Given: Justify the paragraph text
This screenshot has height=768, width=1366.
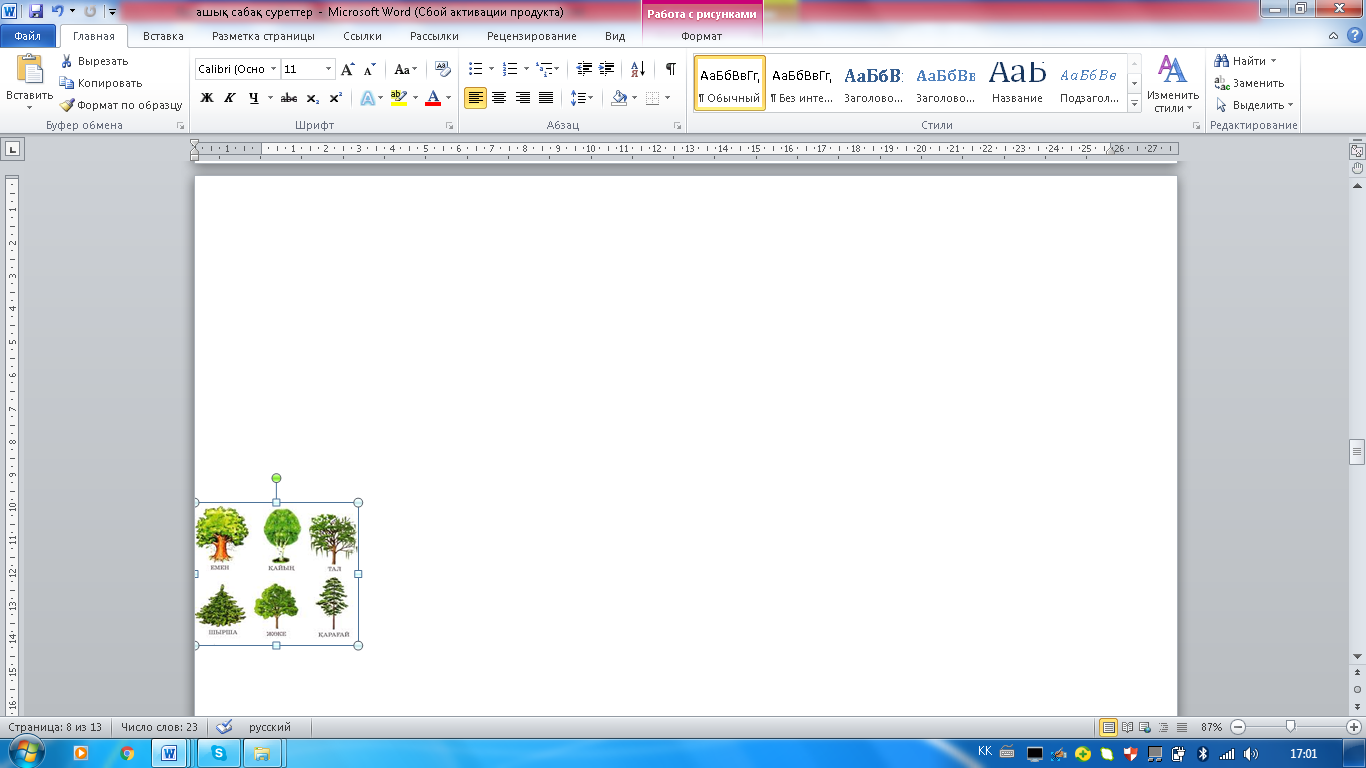Looking at the screenshot, I should coord(546,98).
